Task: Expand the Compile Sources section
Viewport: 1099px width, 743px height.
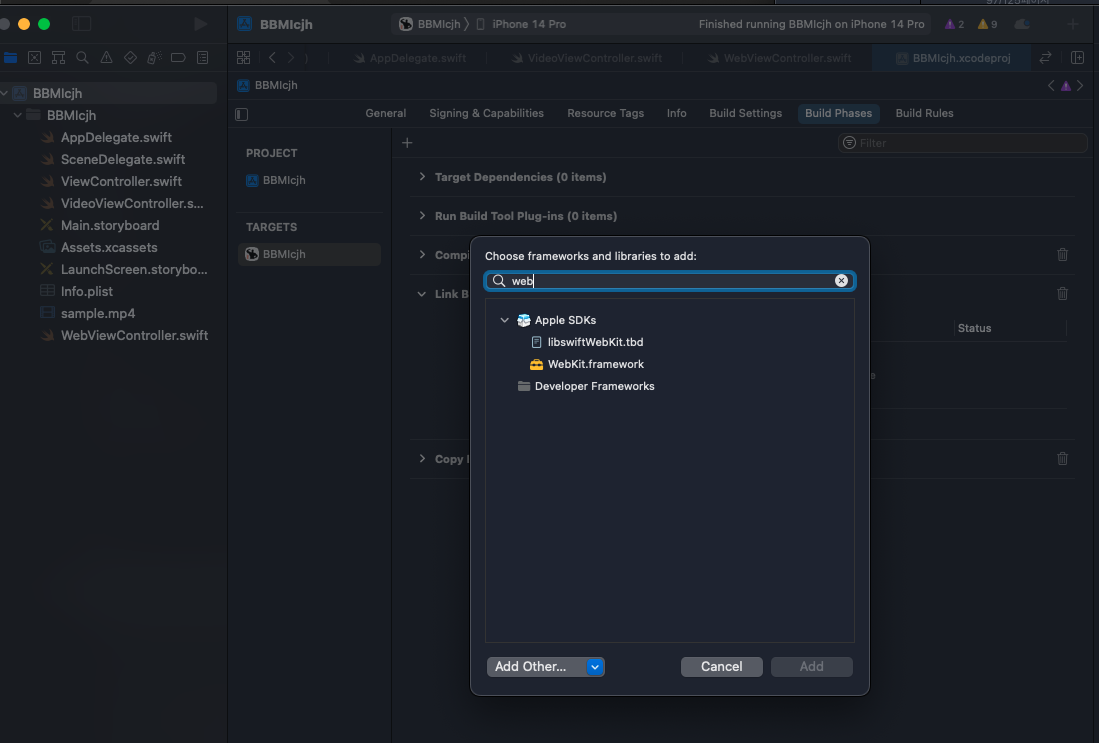Action: [x=422, y=254]
